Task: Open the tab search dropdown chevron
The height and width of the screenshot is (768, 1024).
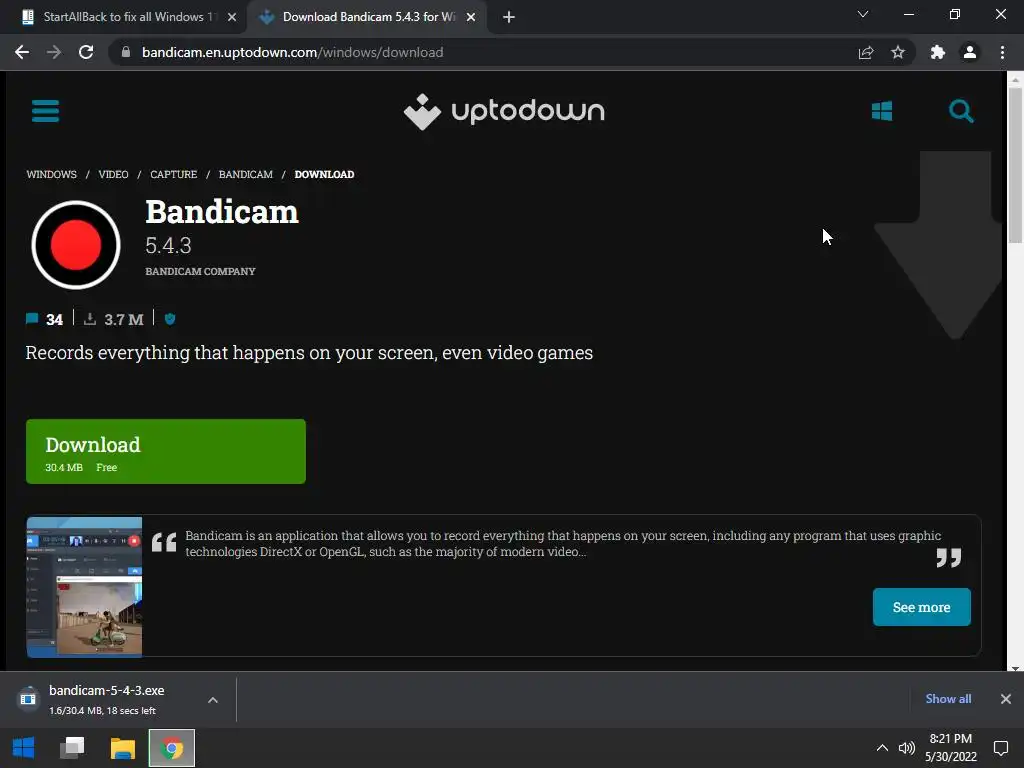Action: (863, 14)
